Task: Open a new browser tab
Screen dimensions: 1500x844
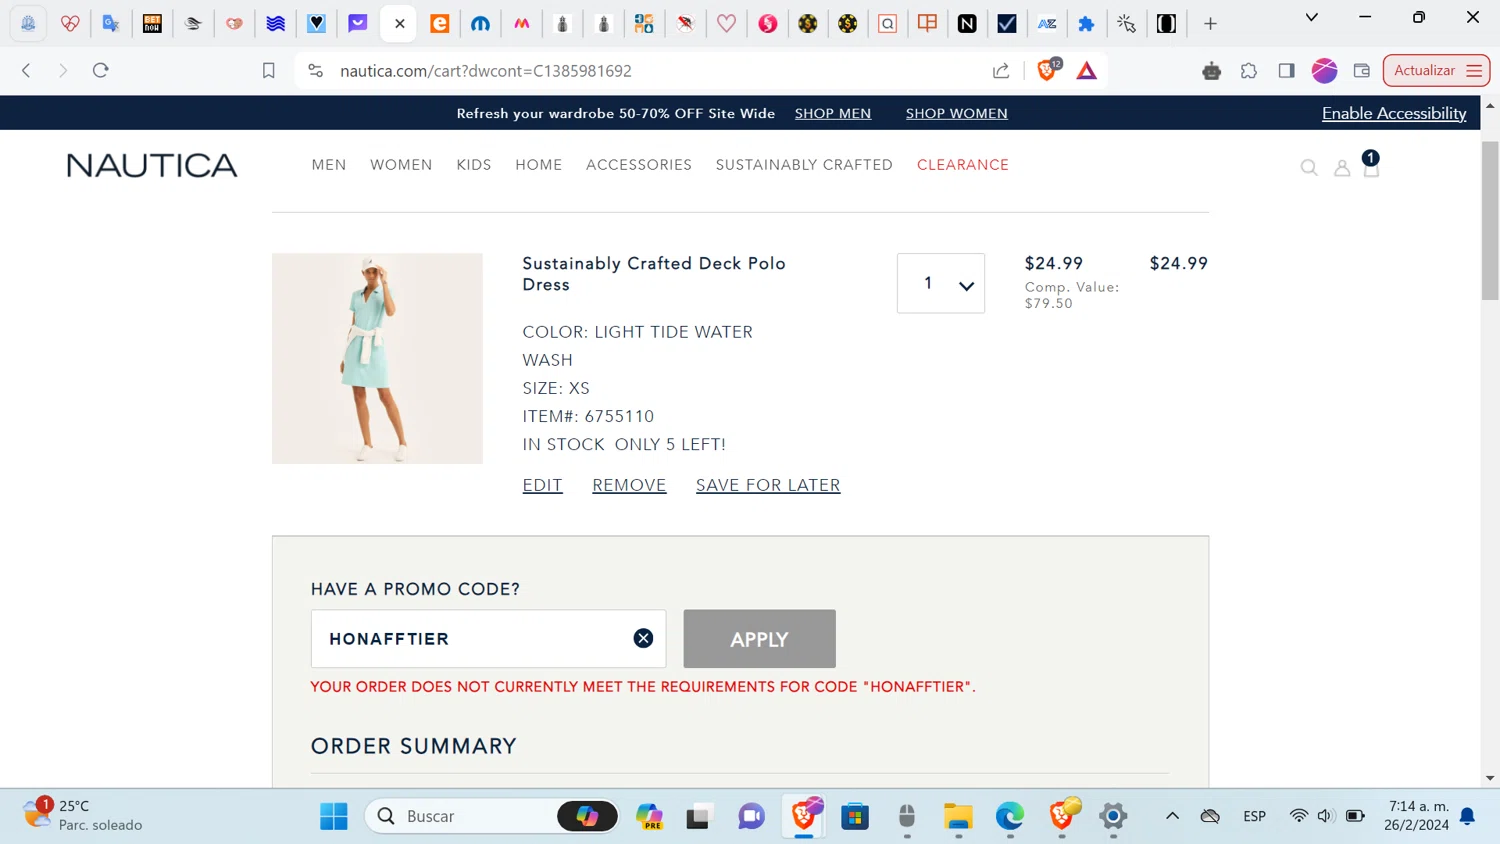Action: 1210,23
